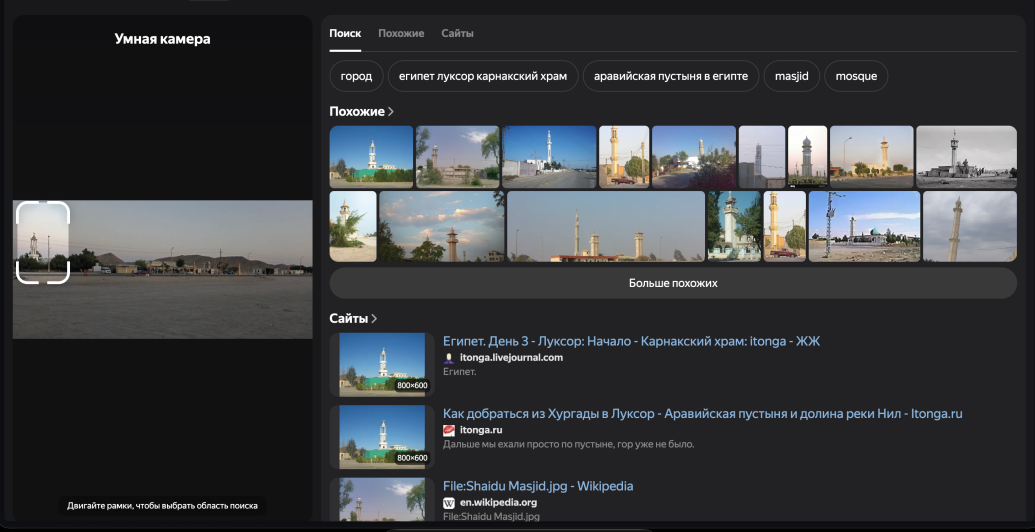
Task: Click the en.wikipedia.org site name
Action: (498, 503)
